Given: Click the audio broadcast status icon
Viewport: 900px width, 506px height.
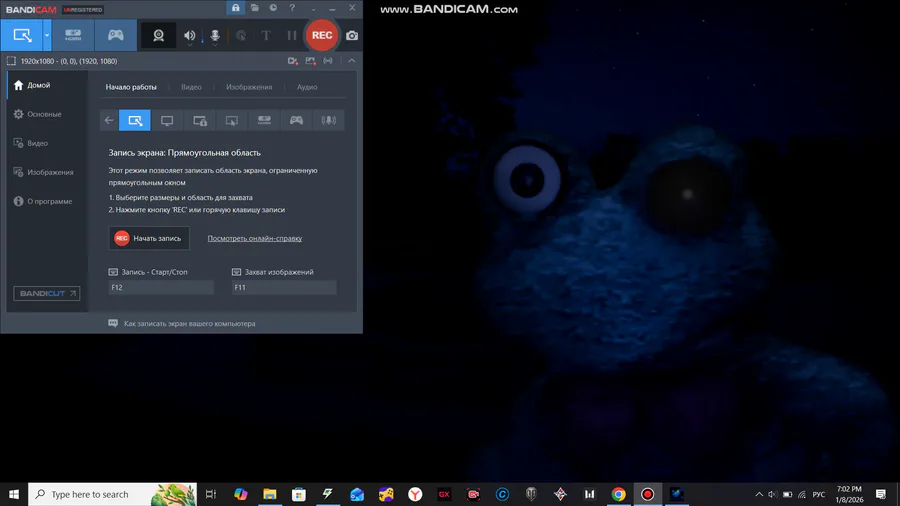Looking at the screenshot, I should click(328, 61).
